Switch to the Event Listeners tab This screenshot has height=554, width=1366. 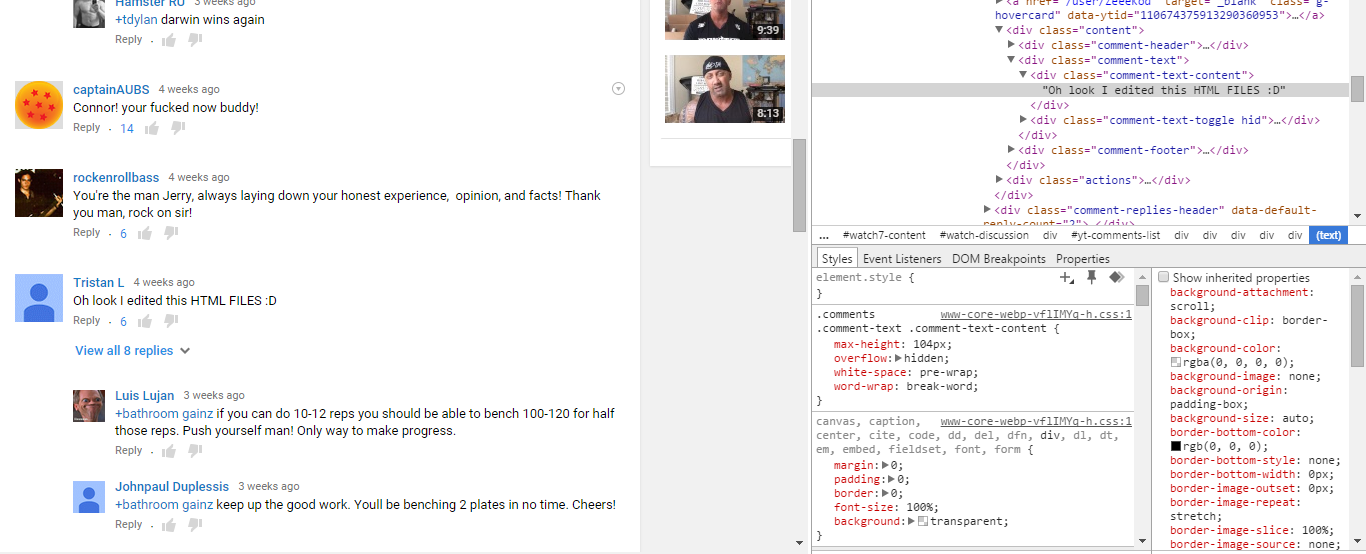[x=902, y=259]
